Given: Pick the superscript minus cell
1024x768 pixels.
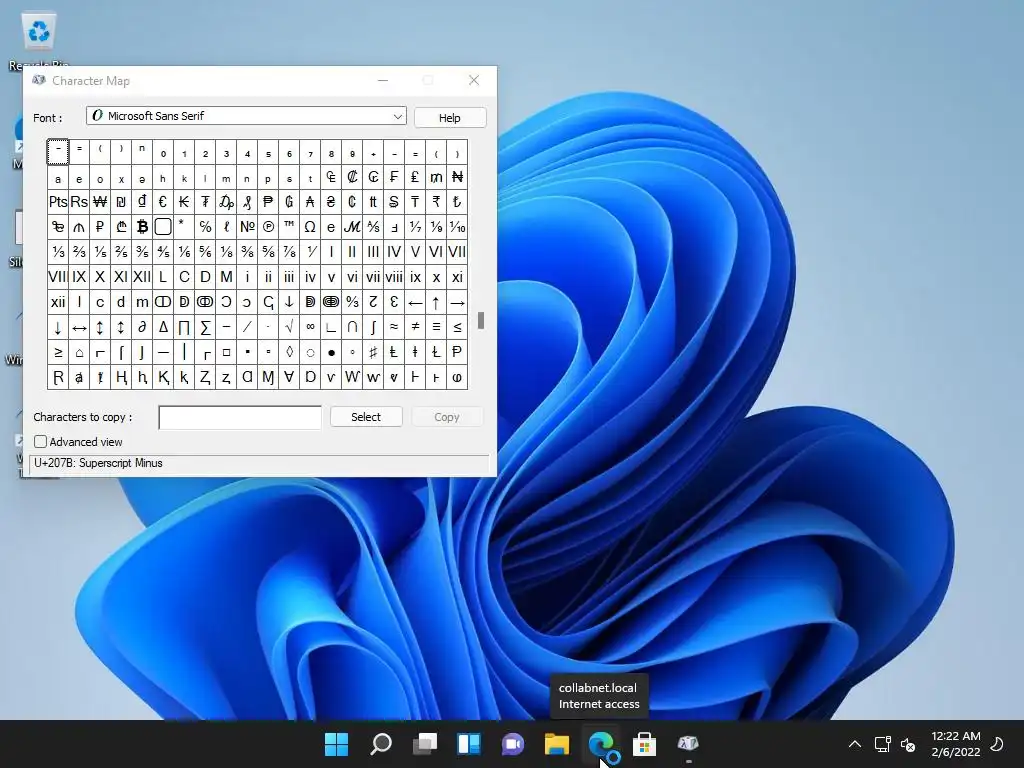Looking at the screenshot, I should 58,152.
